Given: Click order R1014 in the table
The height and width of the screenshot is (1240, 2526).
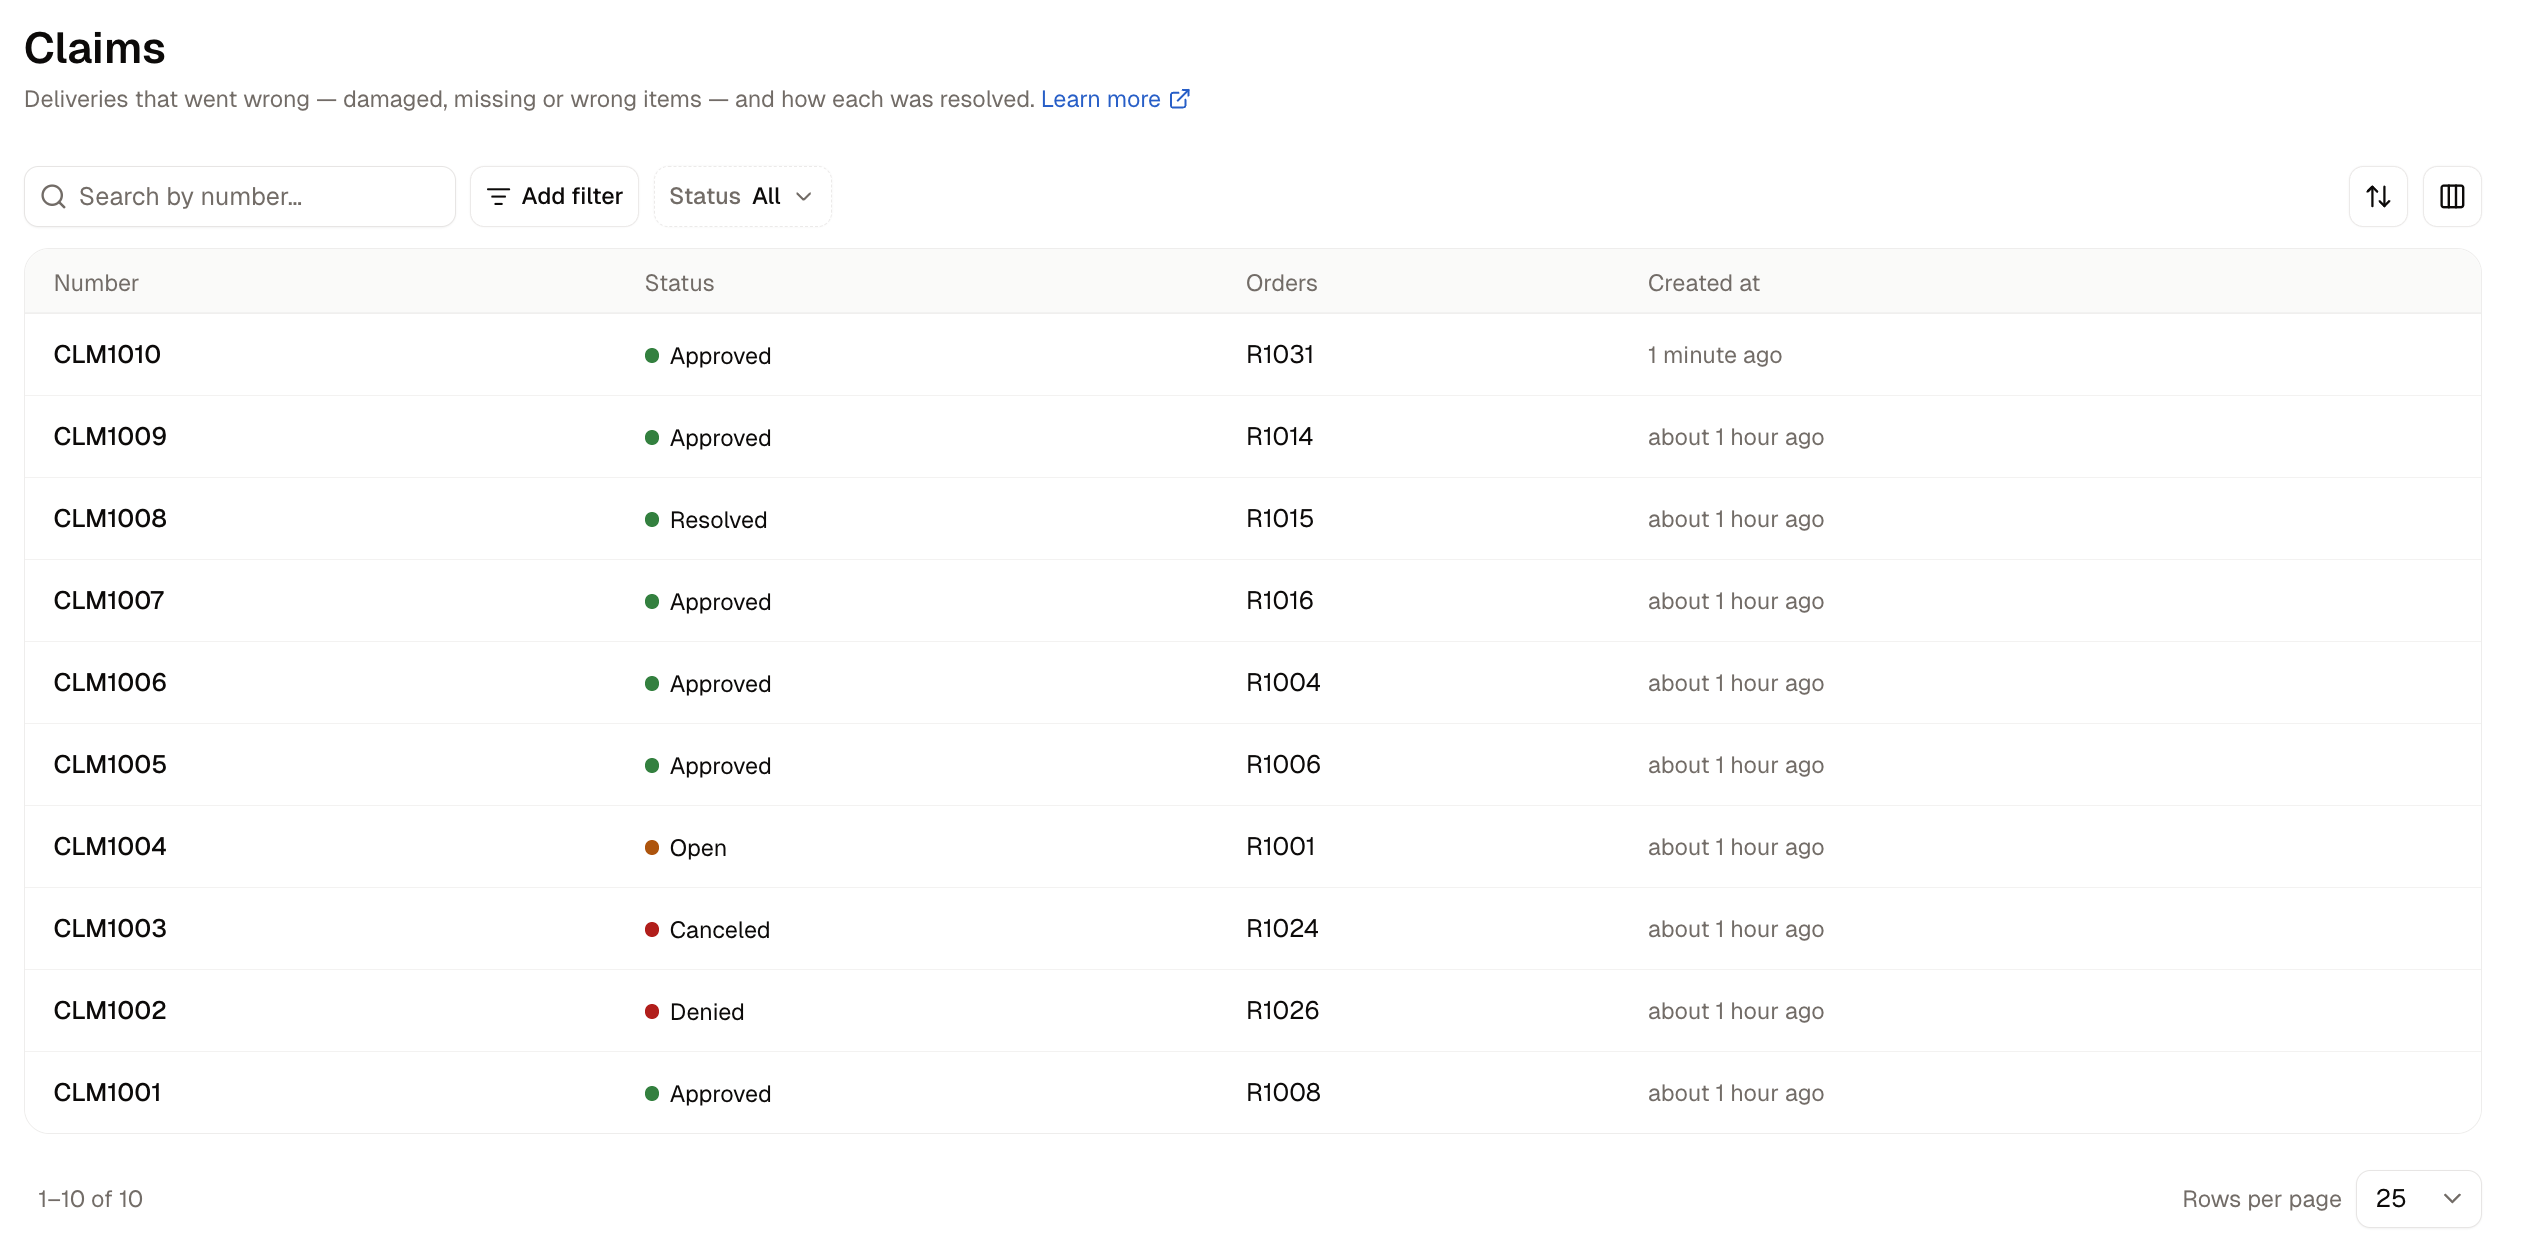Looking at the screenshot, I should point(1279,437).
